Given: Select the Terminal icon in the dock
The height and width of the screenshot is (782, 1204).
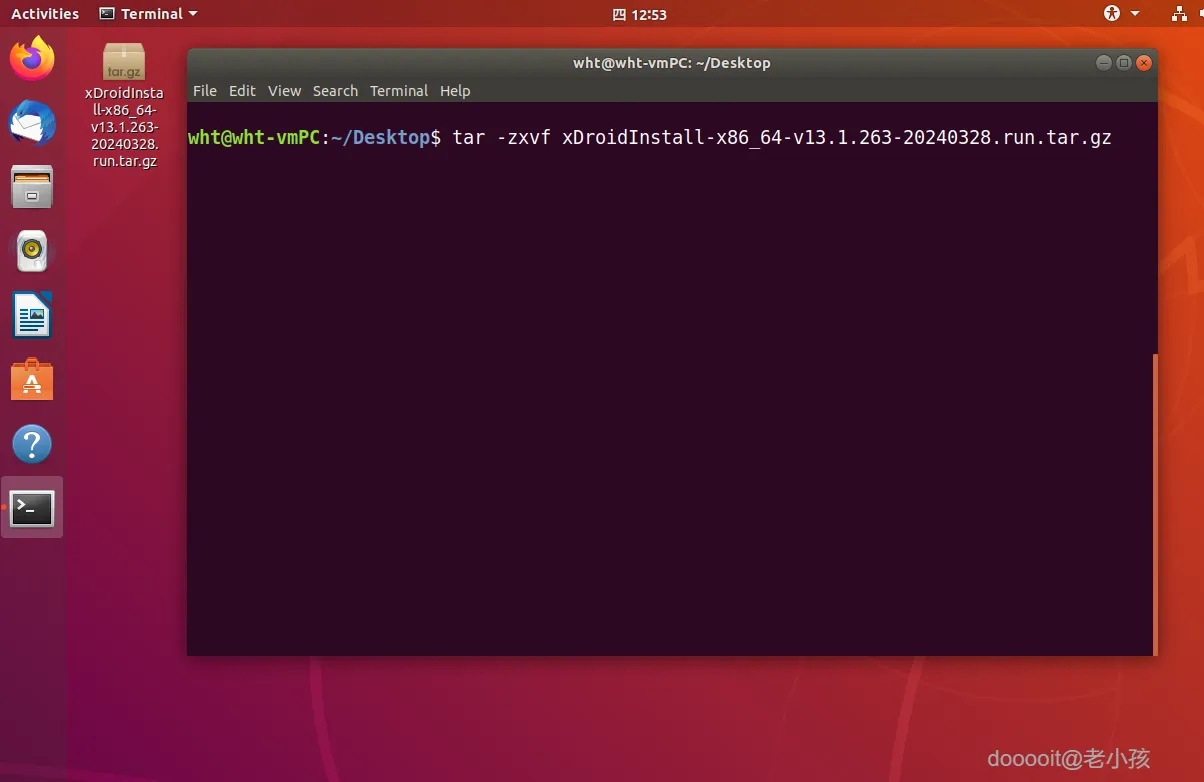Looking at the screenshot, I should point(32,509).
